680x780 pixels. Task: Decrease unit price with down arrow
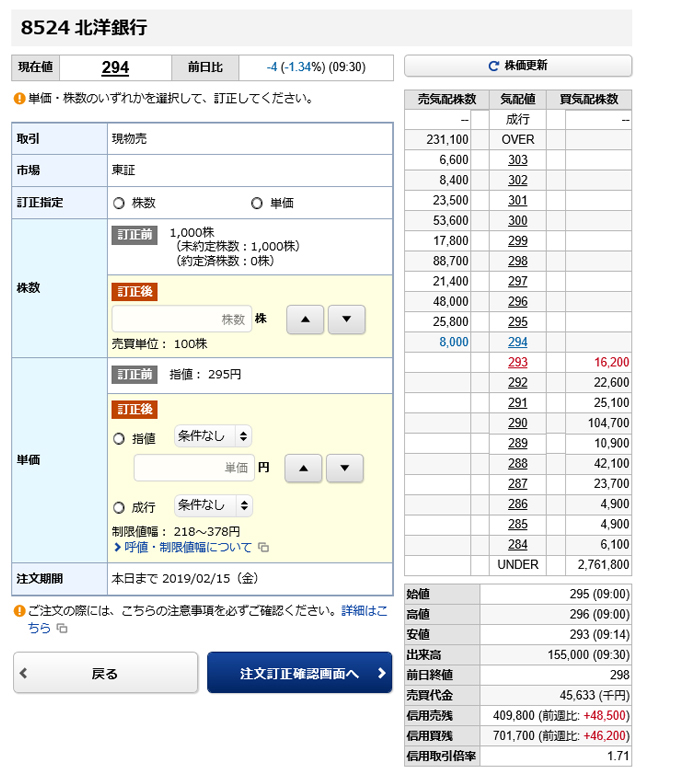(x=345, y=468)
